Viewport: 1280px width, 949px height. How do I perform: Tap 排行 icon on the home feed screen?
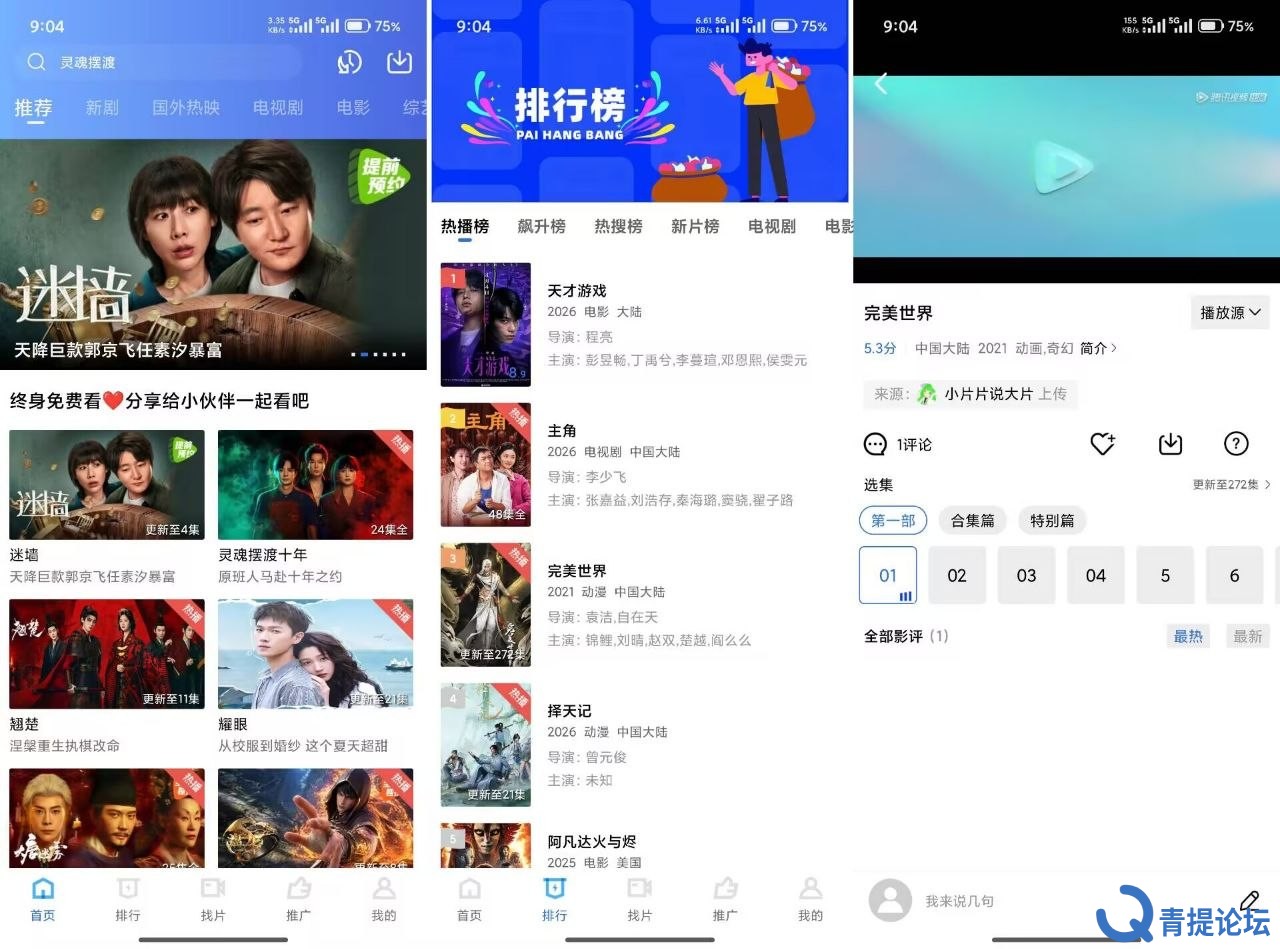[128, 889]
